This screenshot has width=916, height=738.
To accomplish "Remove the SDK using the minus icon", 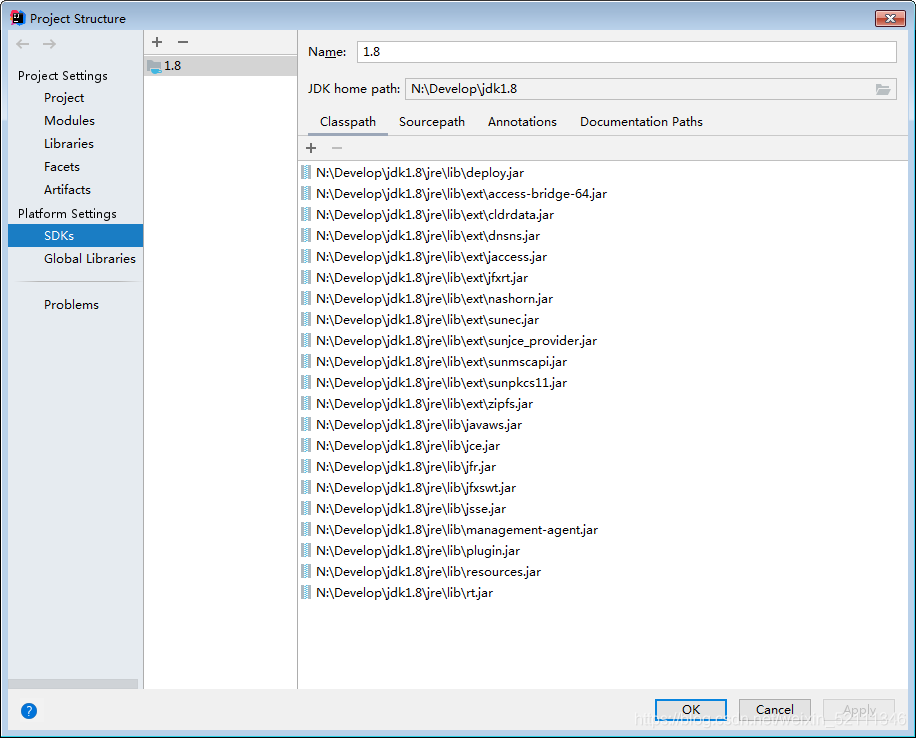I will [x=182, y=42].
